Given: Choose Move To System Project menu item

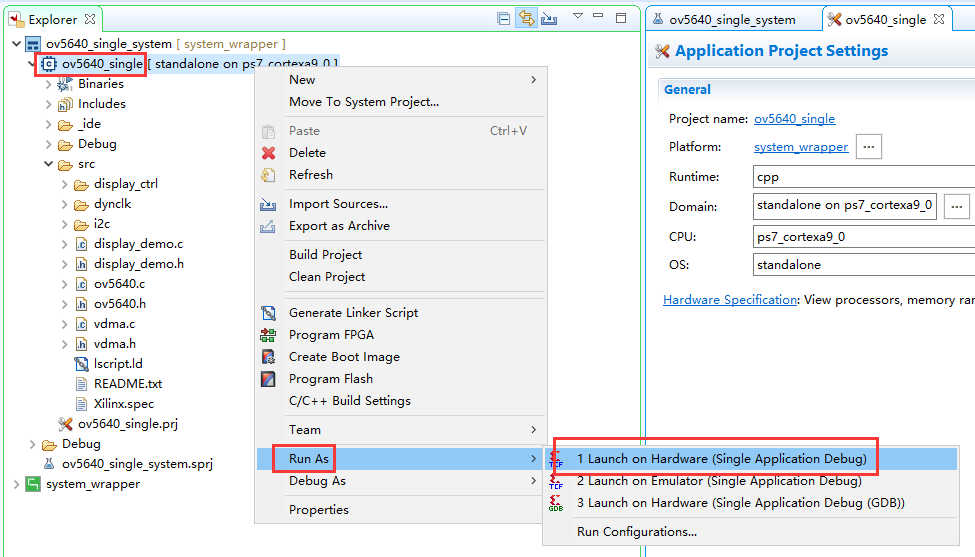Looking at the screenshot, I should coord(401,102).
